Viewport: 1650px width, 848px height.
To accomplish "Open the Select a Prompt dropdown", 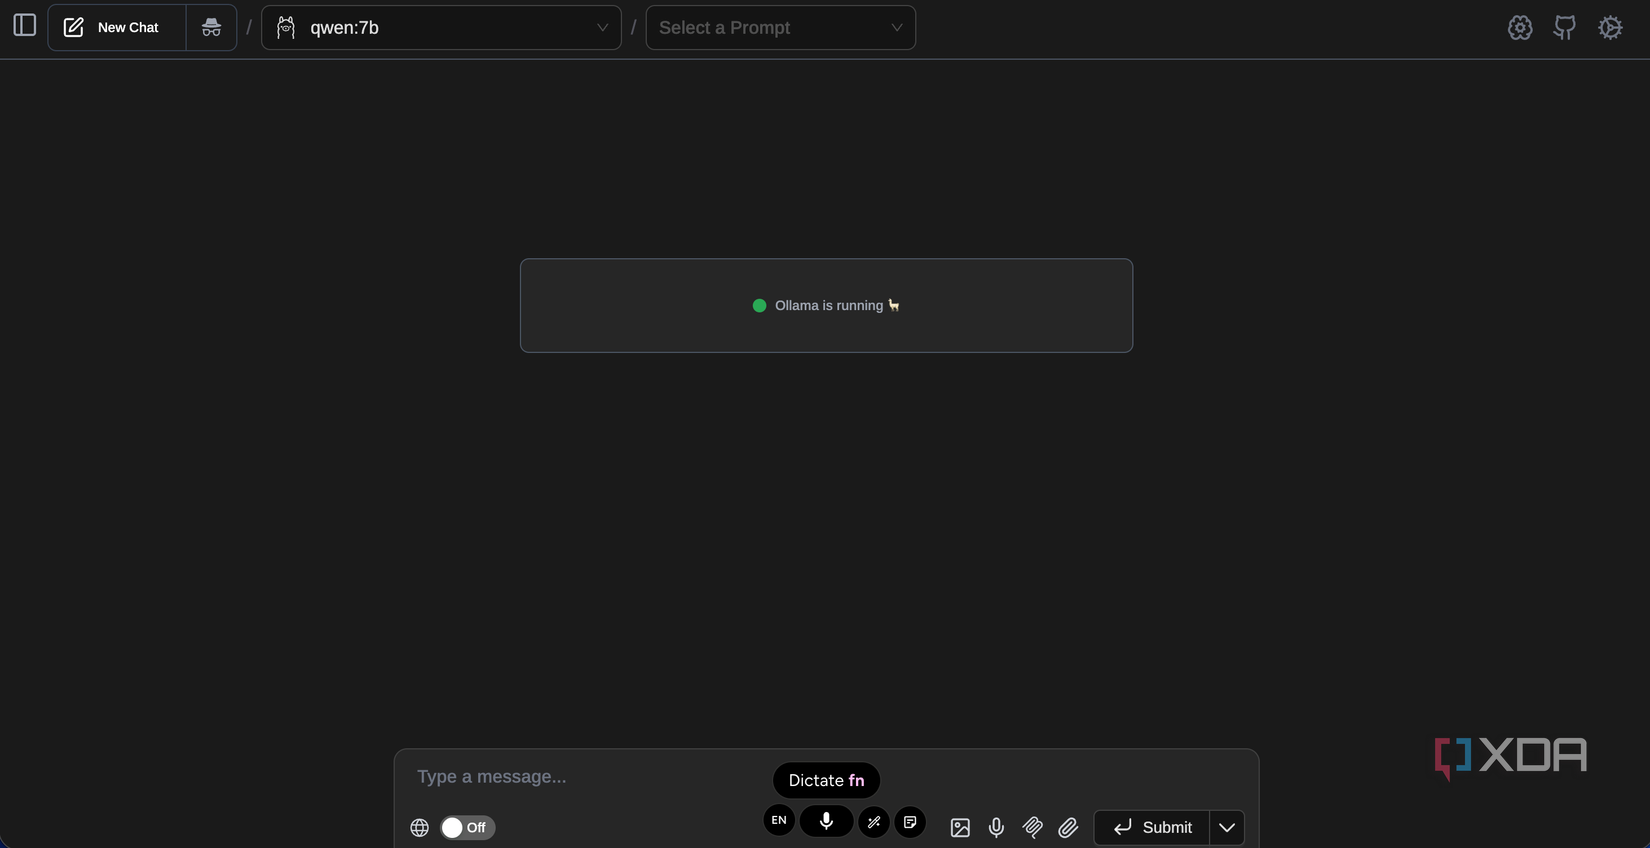I will pyautogui.click(x=780, y=28).
